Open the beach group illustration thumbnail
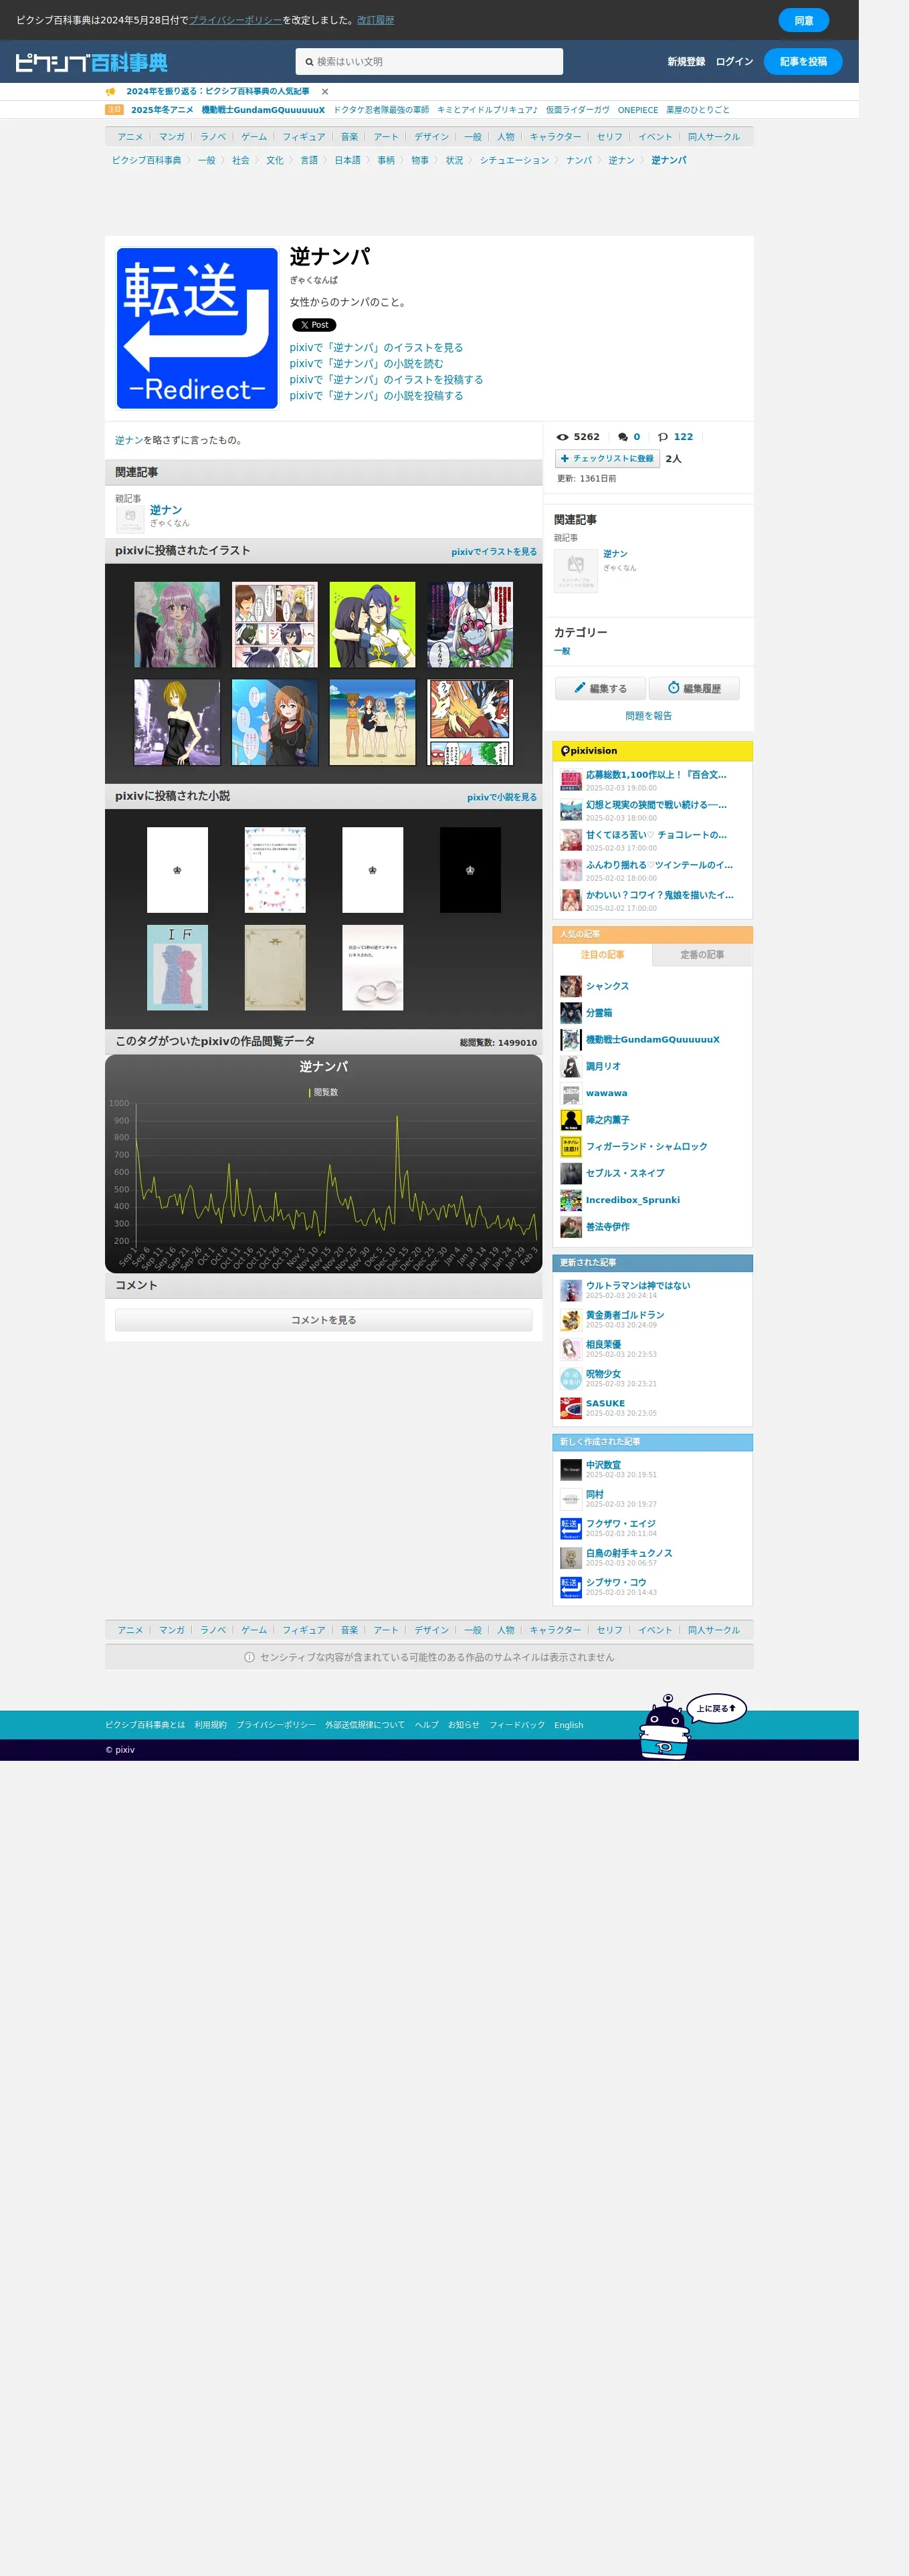The width and height of the screenshot is (909, 2576). point(372,723)
